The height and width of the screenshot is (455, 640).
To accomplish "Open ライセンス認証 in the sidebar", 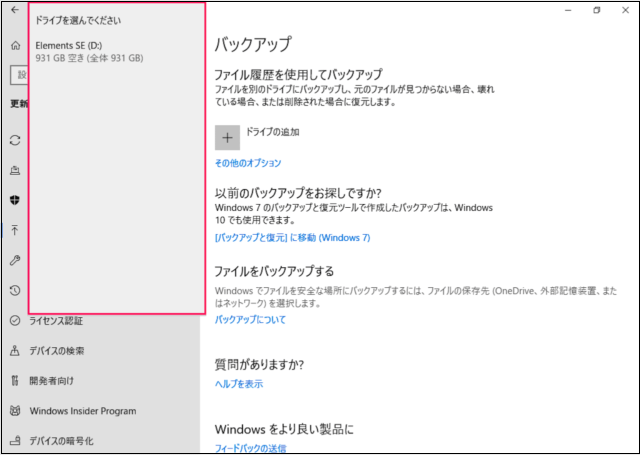I will tap(56, 321).
